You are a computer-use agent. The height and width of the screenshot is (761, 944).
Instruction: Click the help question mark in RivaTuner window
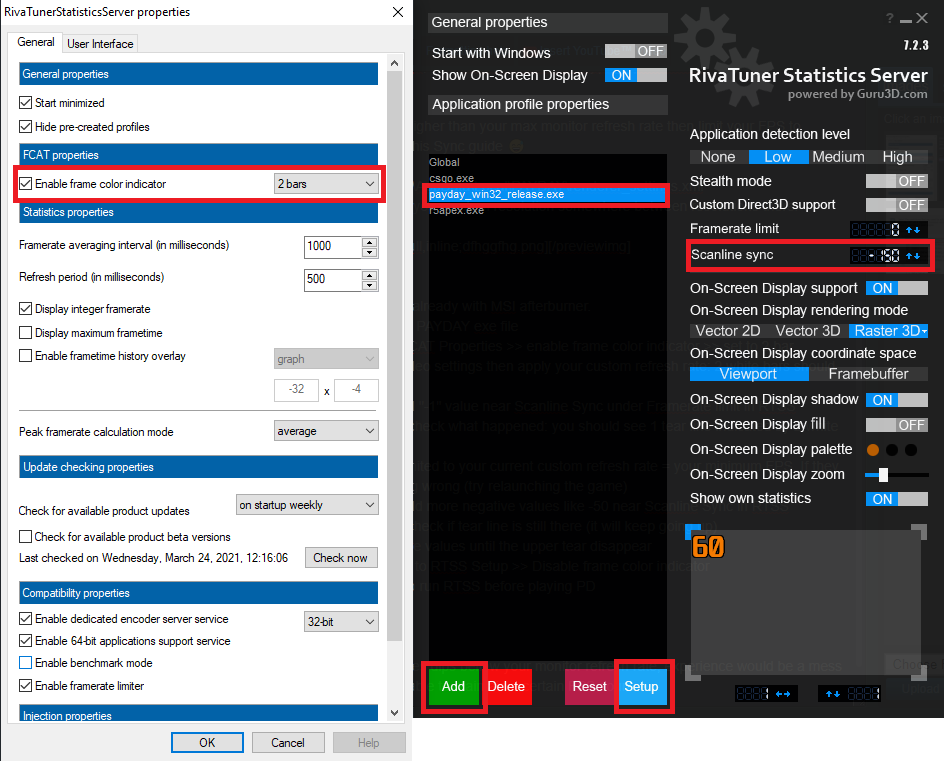pyautogui.click(x=889, y=19)
